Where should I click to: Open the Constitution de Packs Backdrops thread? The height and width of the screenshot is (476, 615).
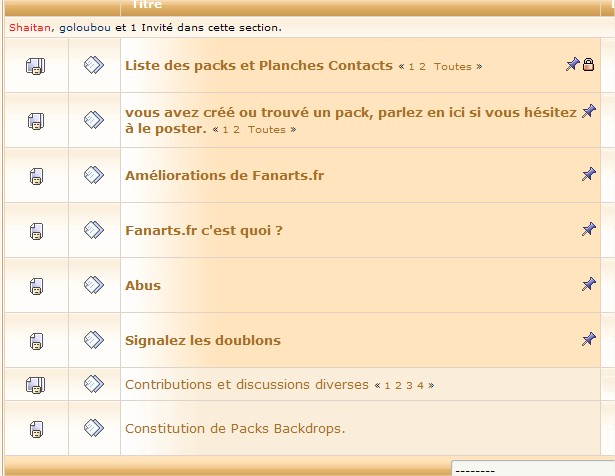pyautogui.click(x=234, y=429)
